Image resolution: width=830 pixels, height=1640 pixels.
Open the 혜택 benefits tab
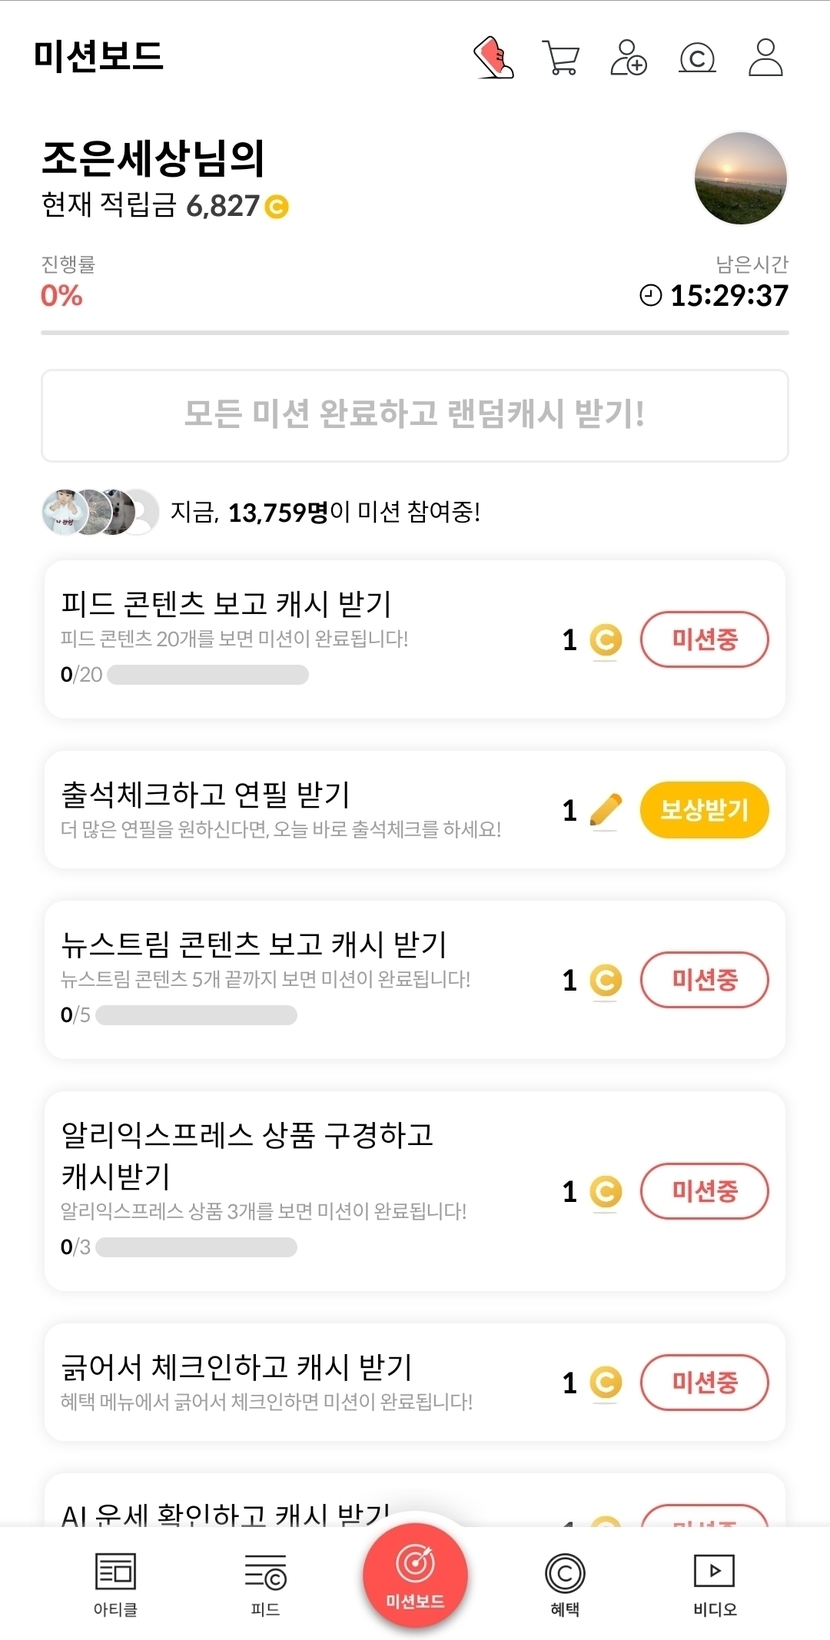point(565,1584)
